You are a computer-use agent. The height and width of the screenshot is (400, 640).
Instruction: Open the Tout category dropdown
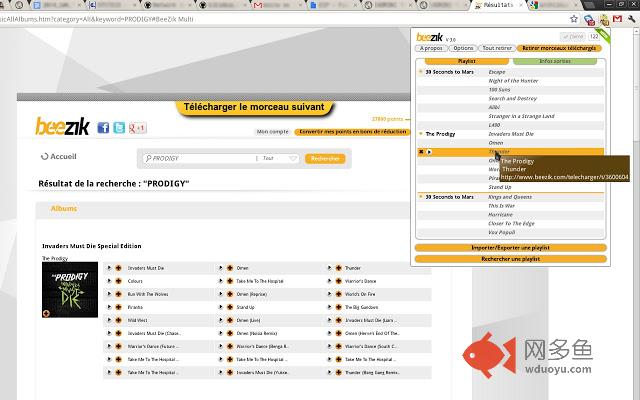tap(280, 158)
